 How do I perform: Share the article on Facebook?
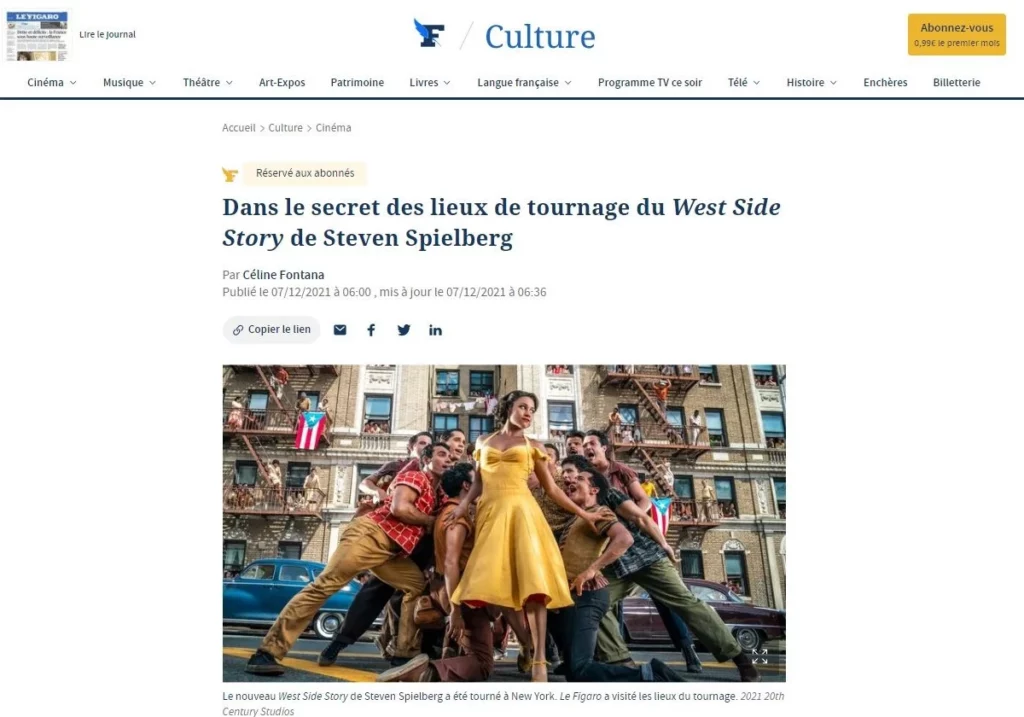tap(371, 330)
